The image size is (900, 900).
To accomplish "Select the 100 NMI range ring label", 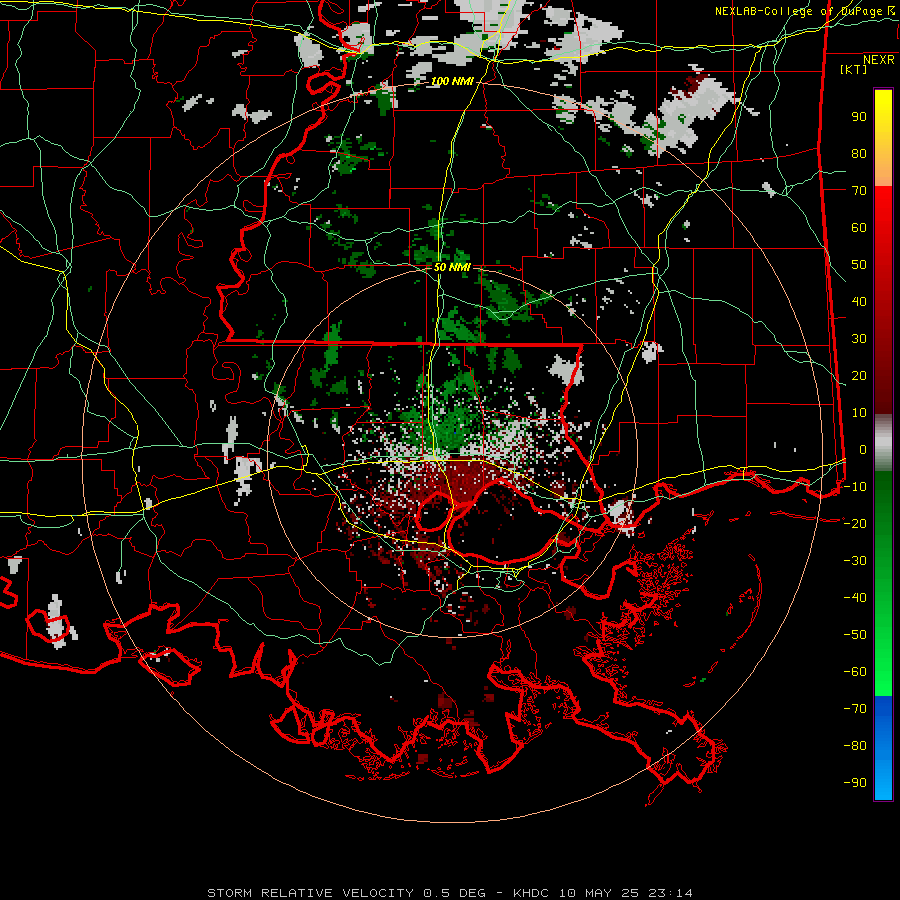I will tap(452, 81).
